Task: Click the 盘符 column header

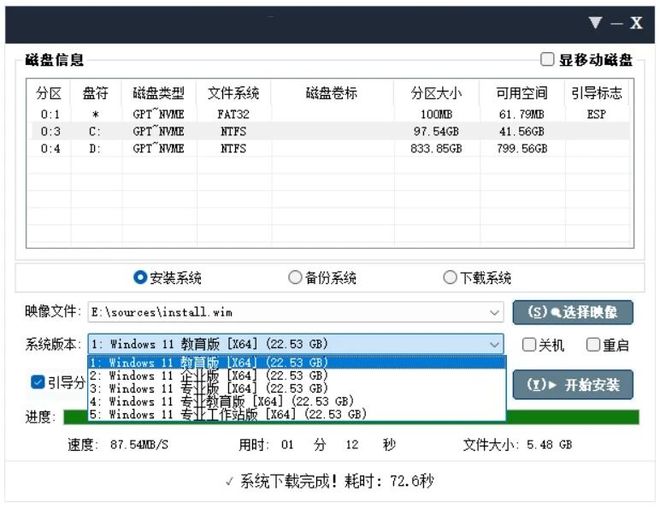Action: (96, 93)
